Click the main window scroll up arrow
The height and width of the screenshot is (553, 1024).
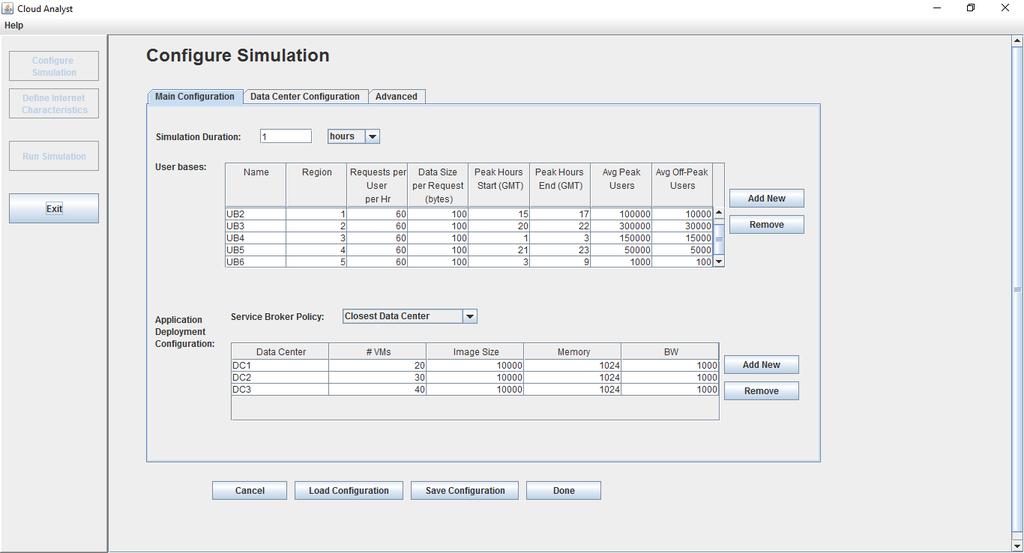[x=1017, y=40]
